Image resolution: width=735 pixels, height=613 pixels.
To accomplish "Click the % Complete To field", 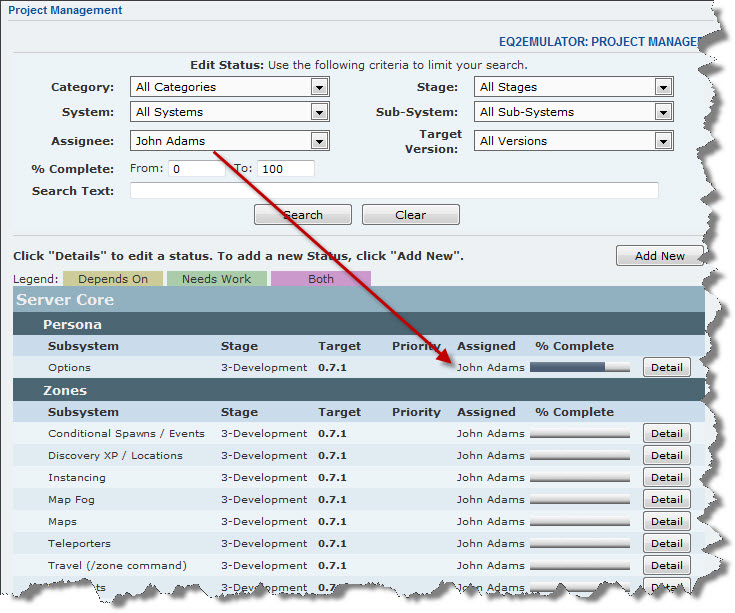I will coord(286,169).
